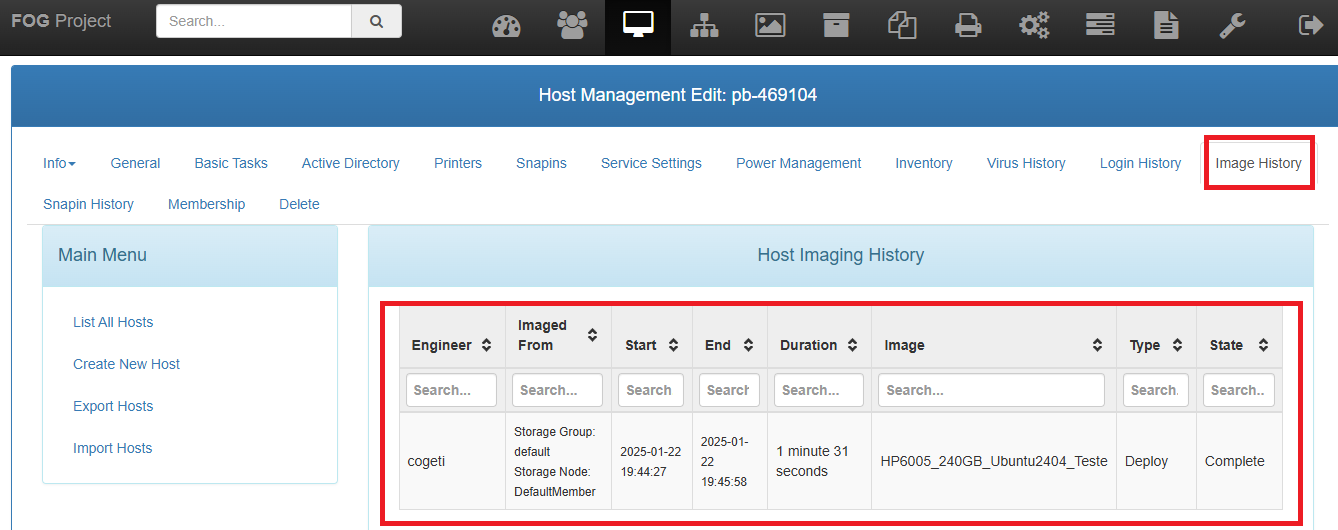Click the List All Hosts link

click(x=113, y=322)
